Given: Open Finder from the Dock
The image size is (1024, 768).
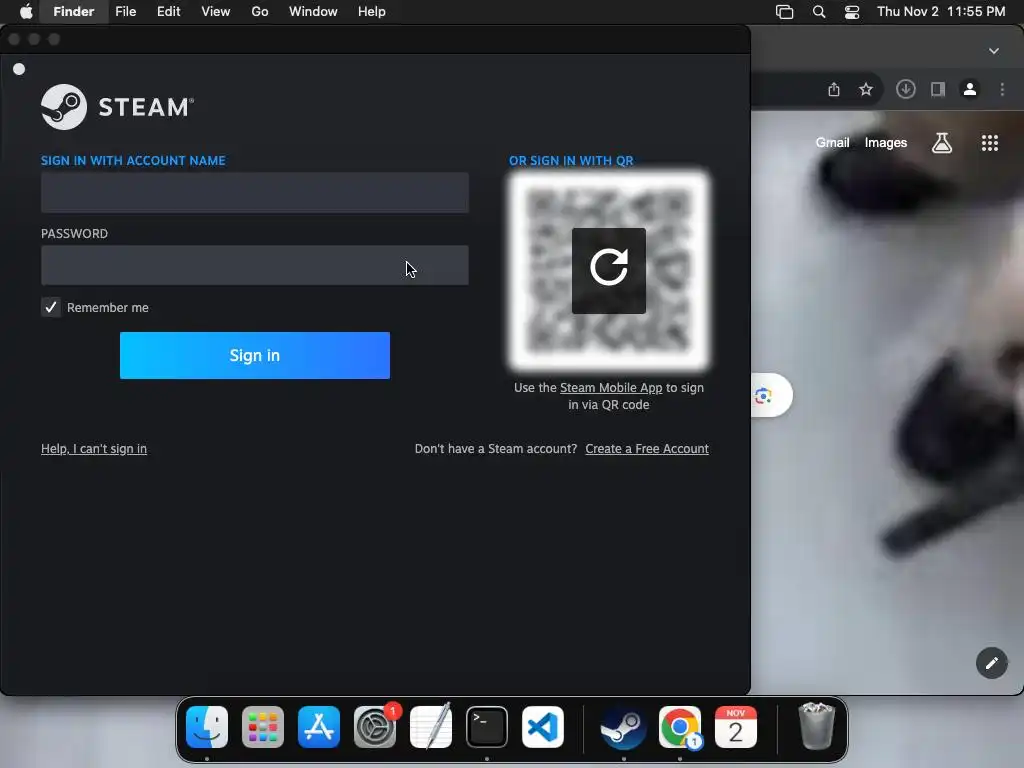Looking at the screenshot, I should (207, 727).
